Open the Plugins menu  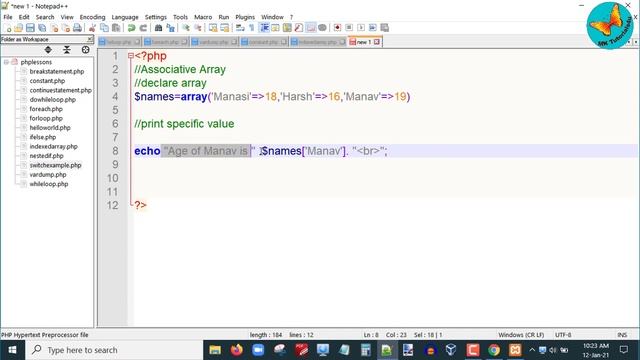click(x=245, y=17)
